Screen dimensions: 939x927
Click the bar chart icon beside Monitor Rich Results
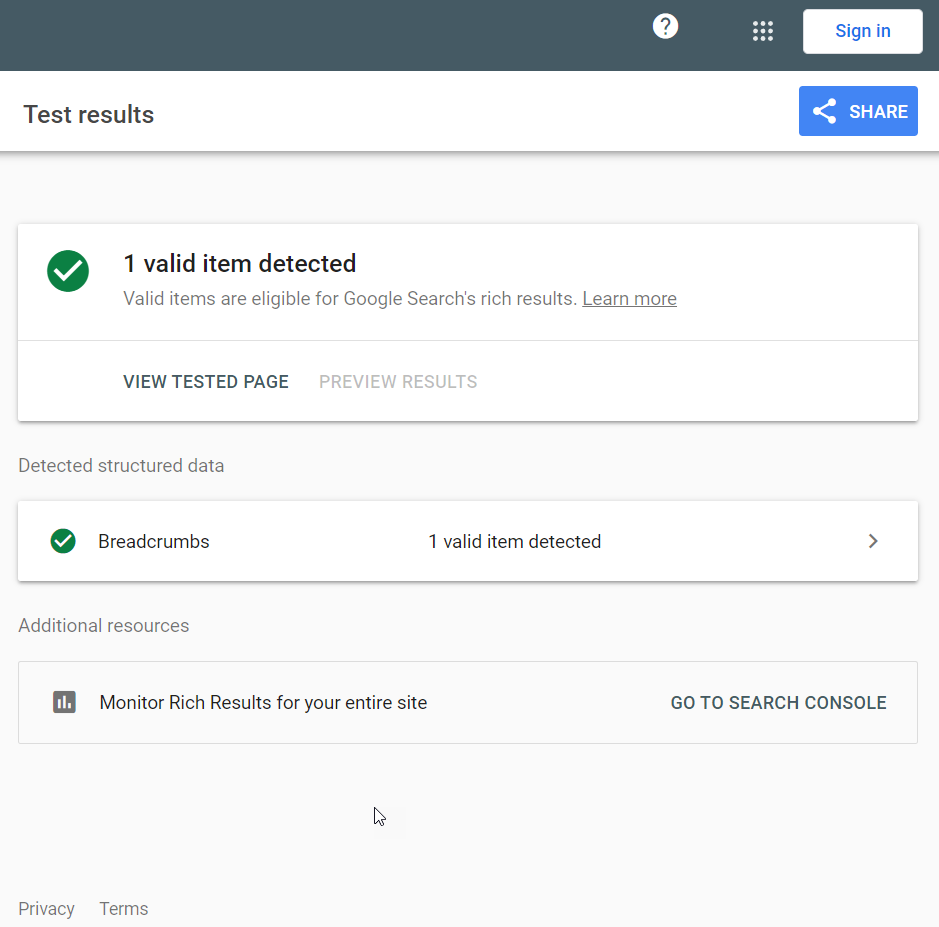click(64, 702)
